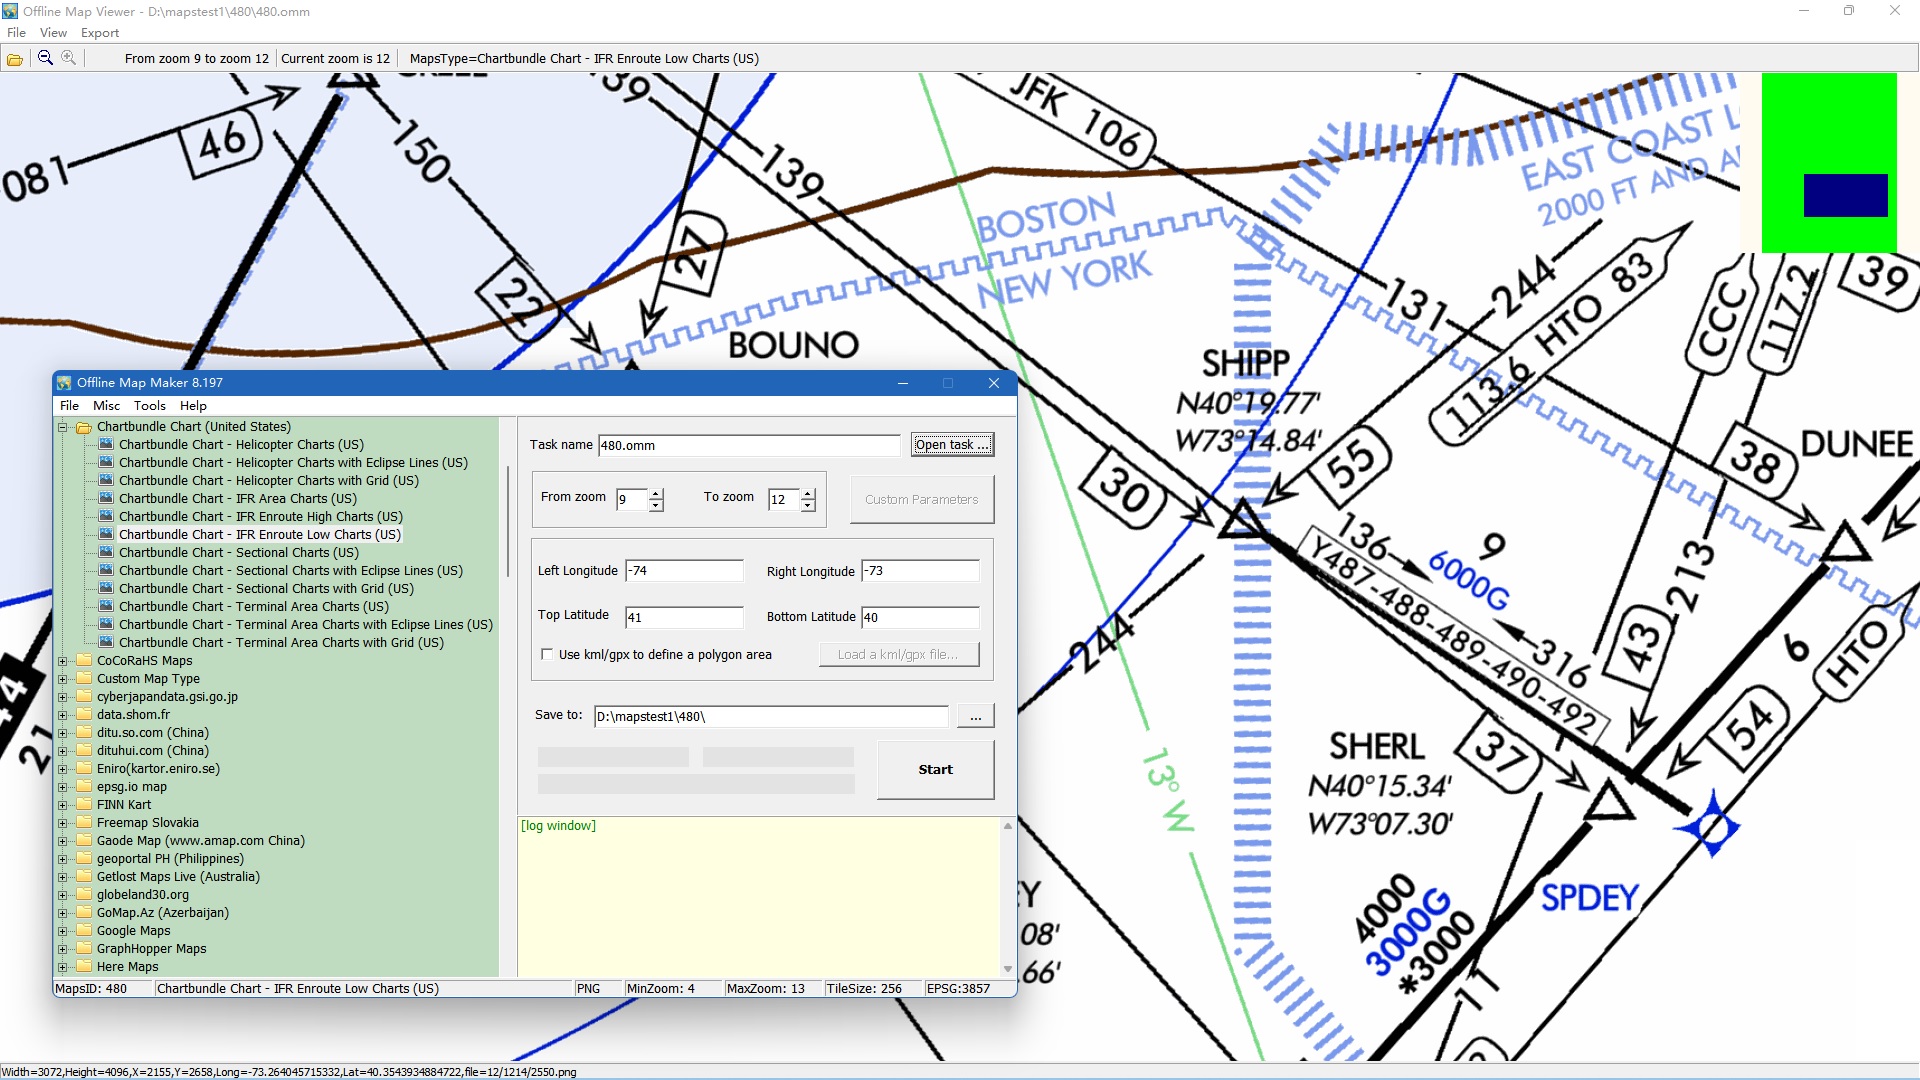
Task: Click the Helicopter Charts (US) map icon
Action: click(106, 445)
